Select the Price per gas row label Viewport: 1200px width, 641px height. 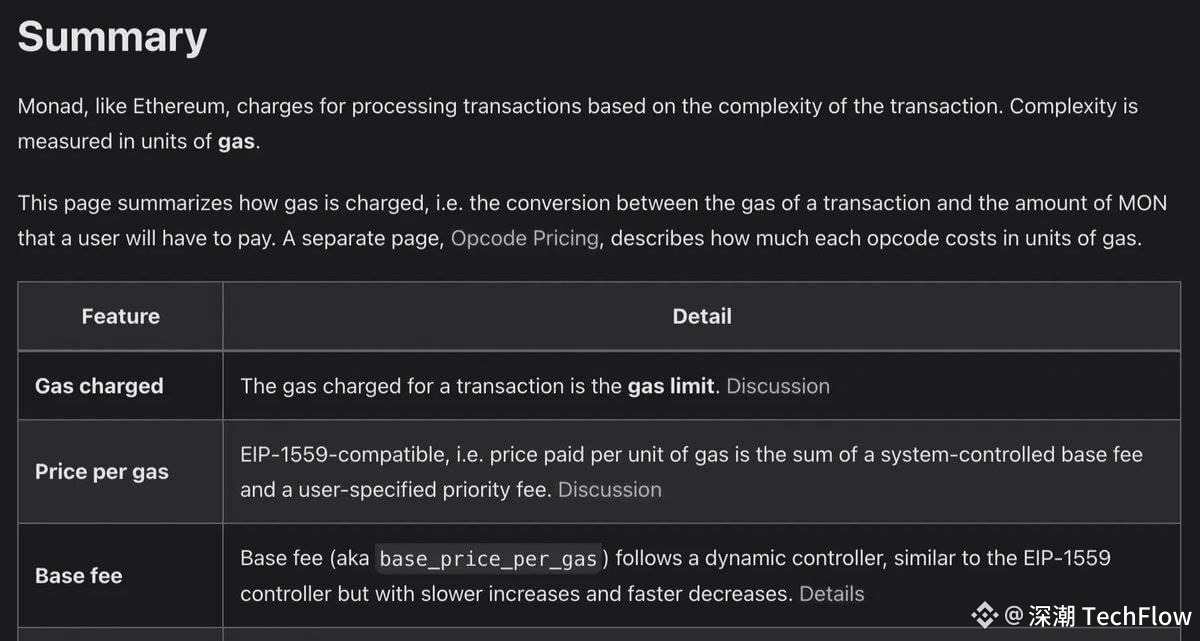(x=102, y=472)
